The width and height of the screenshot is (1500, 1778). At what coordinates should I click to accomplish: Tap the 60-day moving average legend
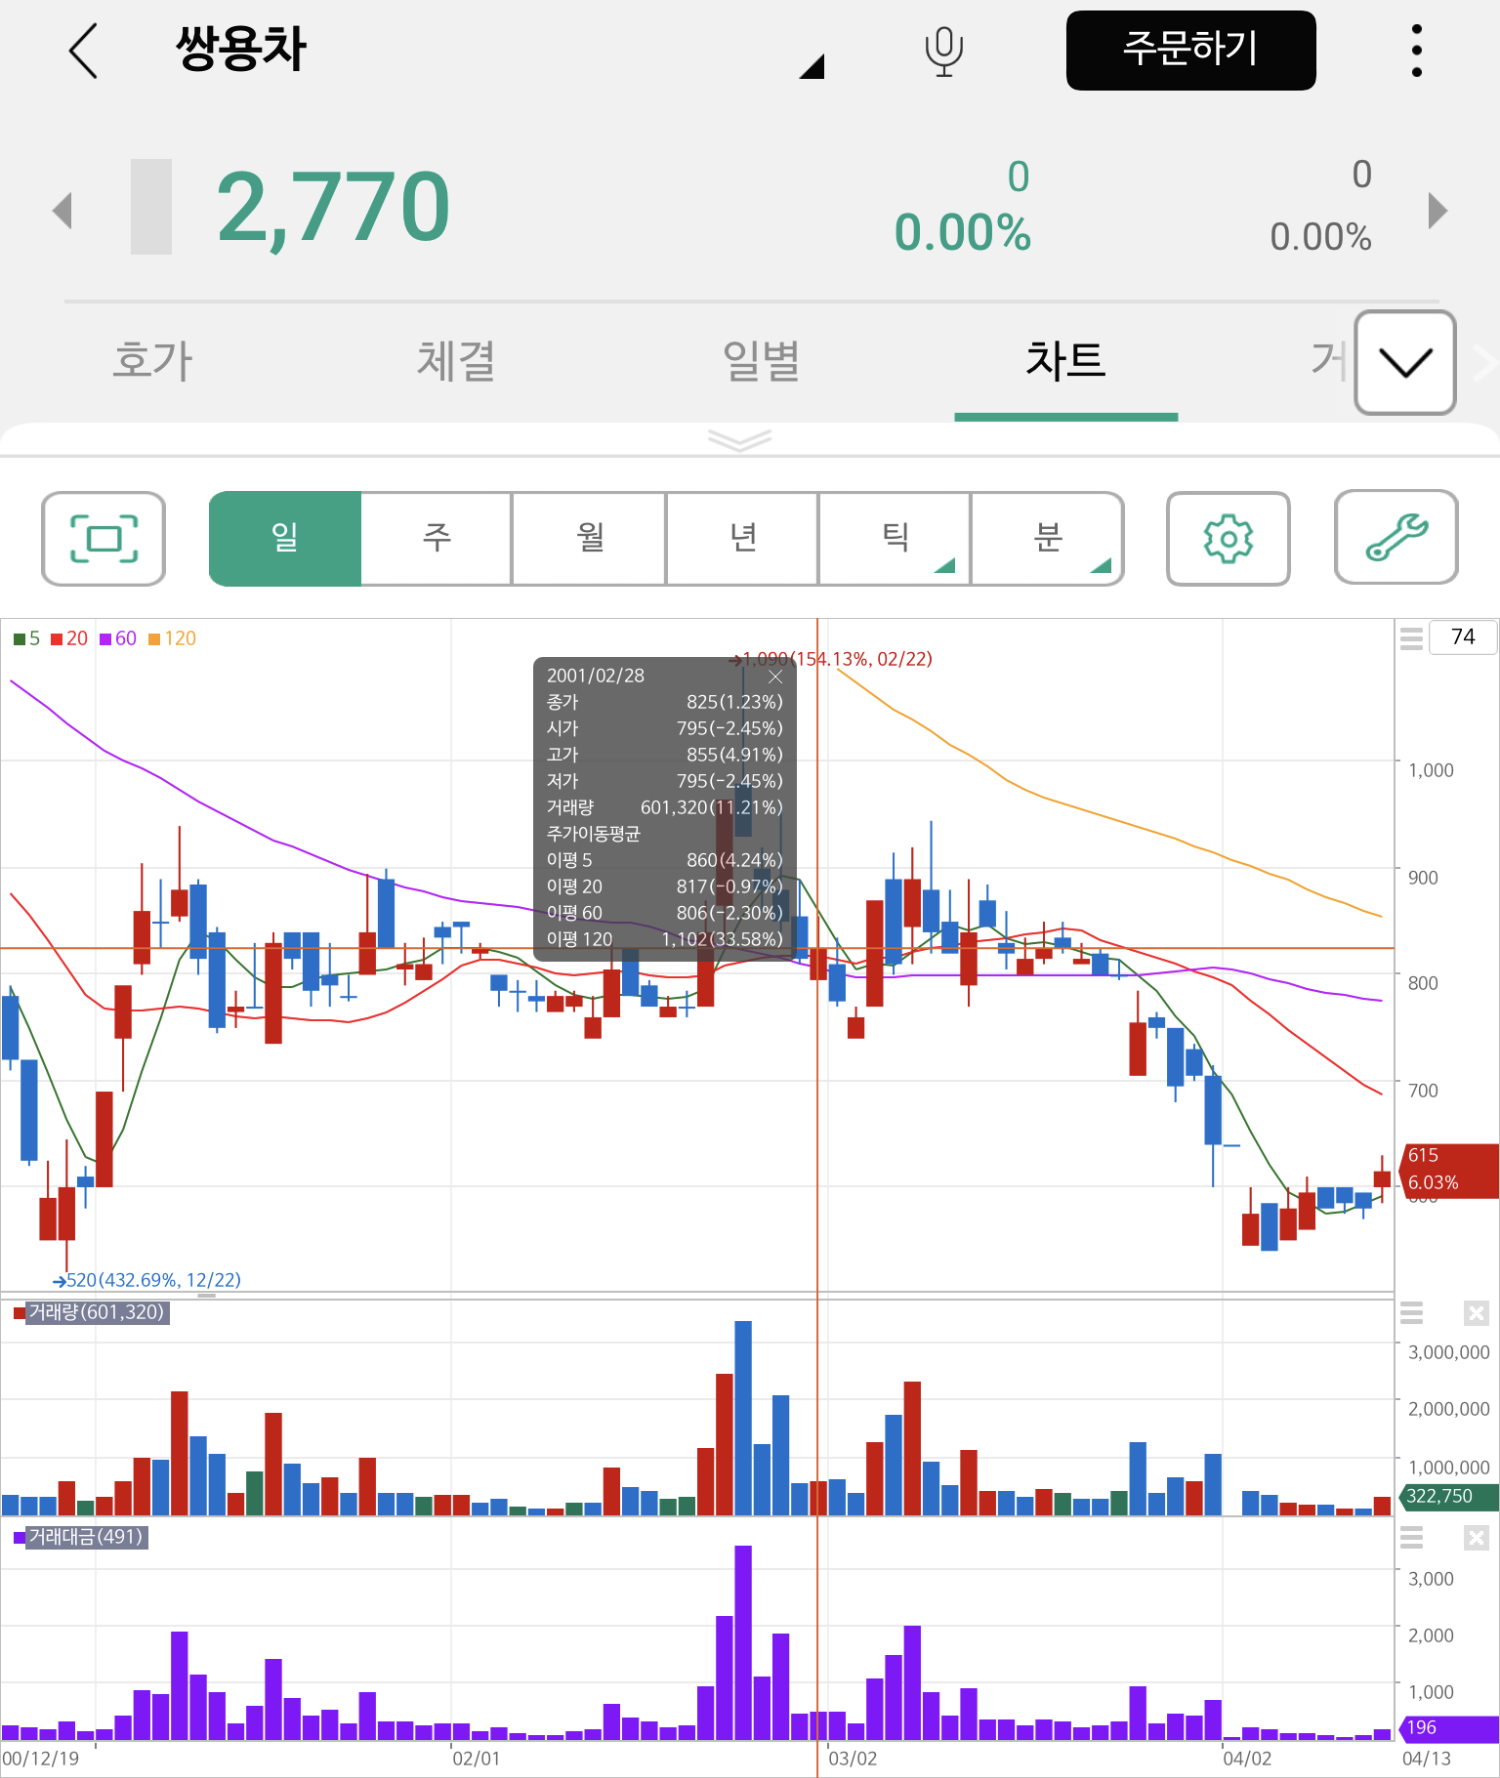[118, 639]
